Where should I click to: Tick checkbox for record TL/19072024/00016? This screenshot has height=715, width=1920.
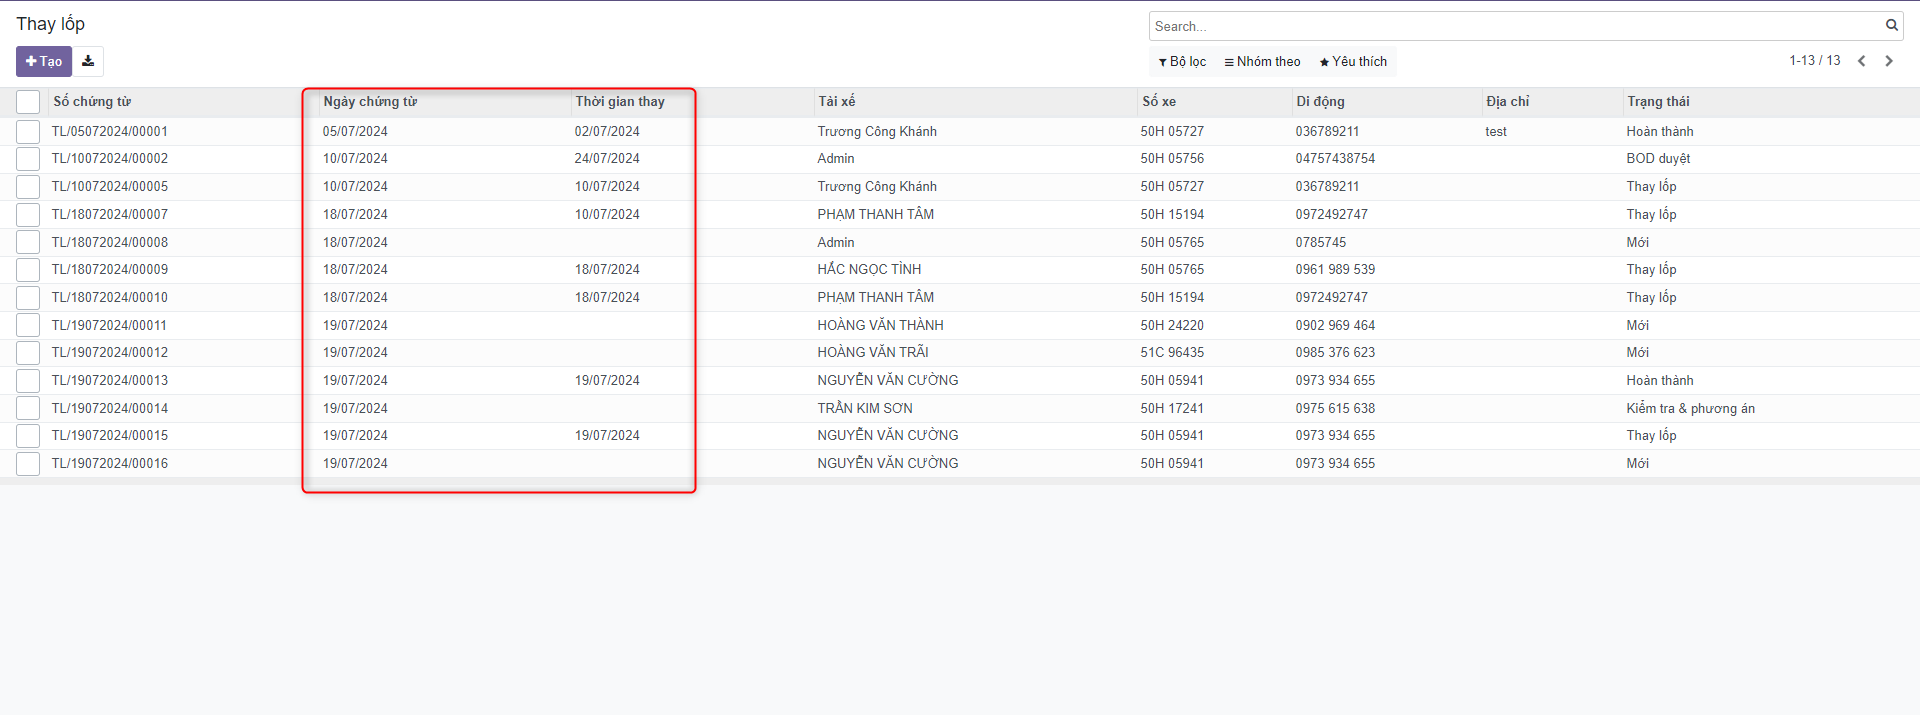pyautogui.click(x=28, y=464)
